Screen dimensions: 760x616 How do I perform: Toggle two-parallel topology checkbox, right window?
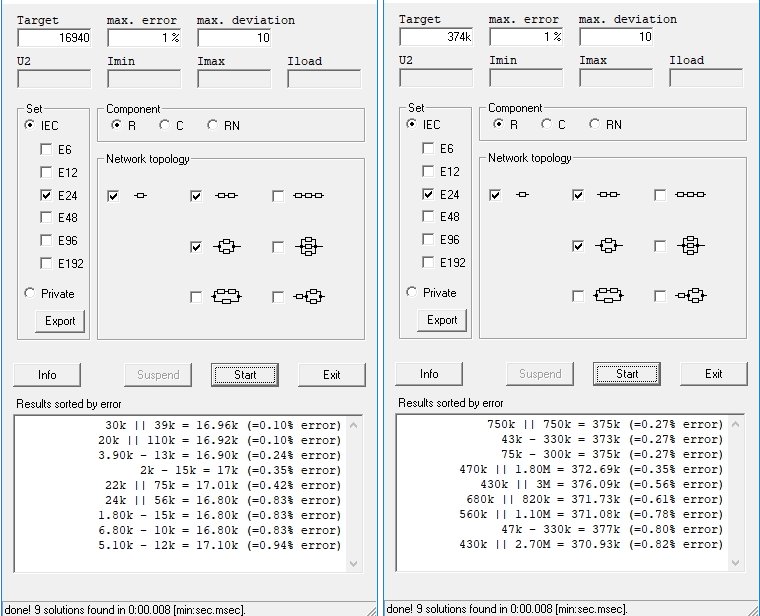click(578, 246)
